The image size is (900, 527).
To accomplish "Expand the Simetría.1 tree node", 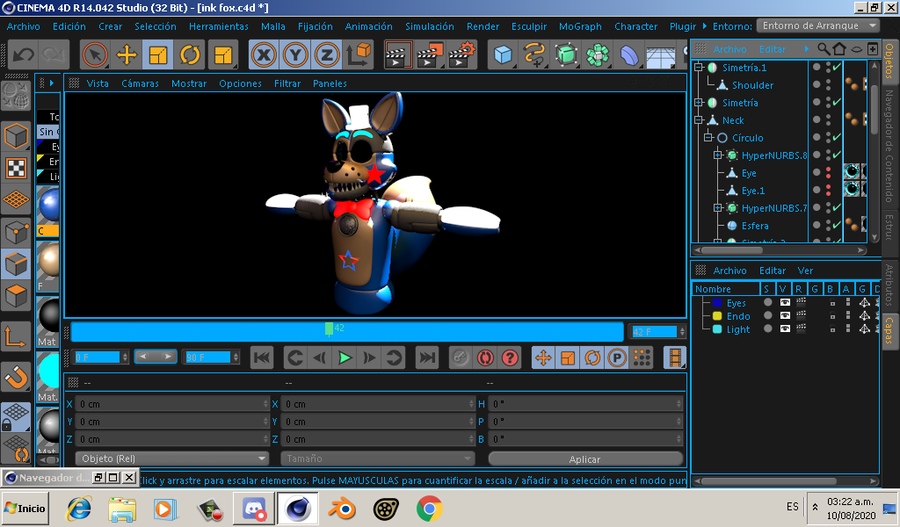I will (x=699, y=67).
